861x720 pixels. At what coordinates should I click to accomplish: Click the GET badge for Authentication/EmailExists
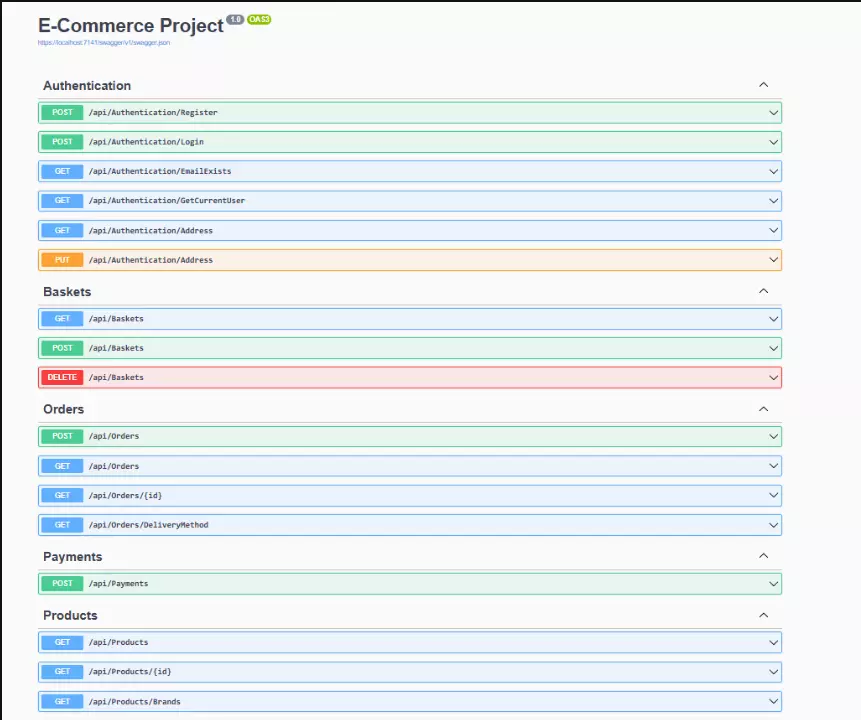point(62,172)
